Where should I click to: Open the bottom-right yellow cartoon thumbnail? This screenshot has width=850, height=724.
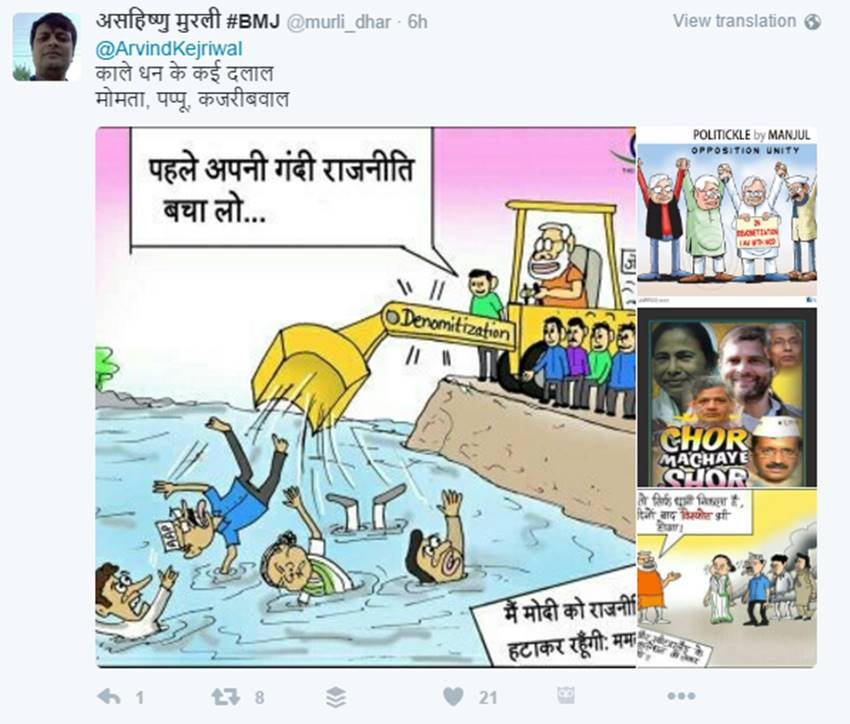727,578
